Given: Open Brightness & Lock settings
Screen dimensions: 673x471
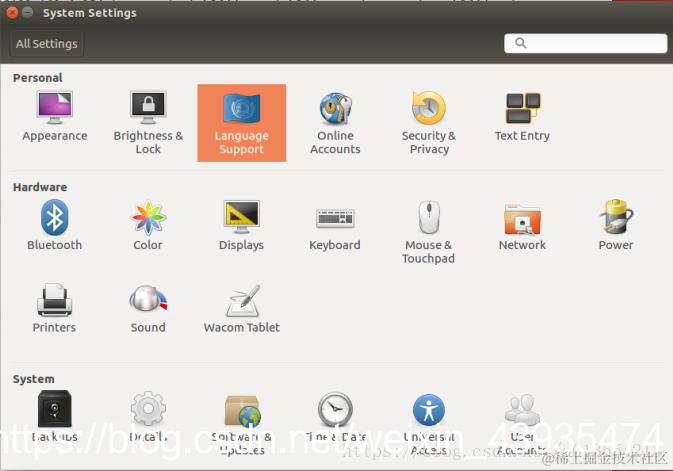Looking at the screenshot, I should click(148, 123).
